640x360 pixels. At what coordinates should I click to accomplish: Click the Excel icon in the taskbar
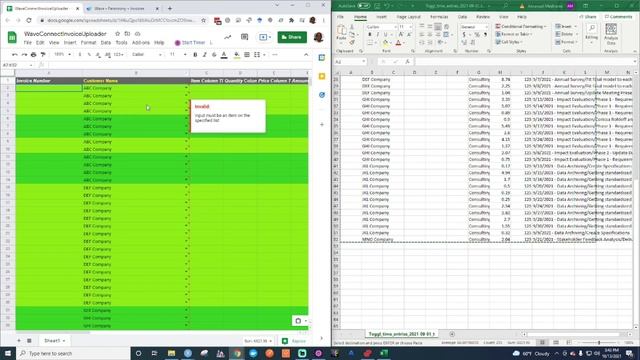coord(384,353)
